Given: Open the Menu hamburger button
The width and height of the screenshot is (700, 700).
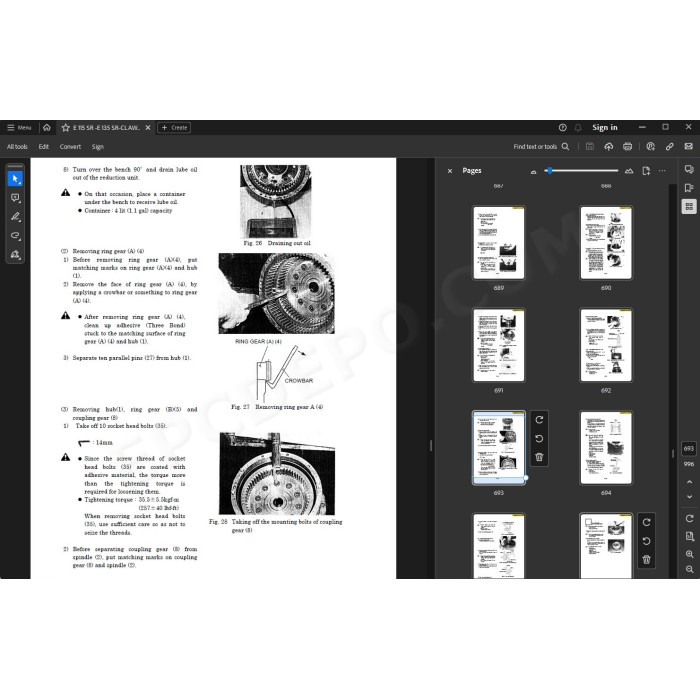Looking at the screenshot, I should point(19,128).
